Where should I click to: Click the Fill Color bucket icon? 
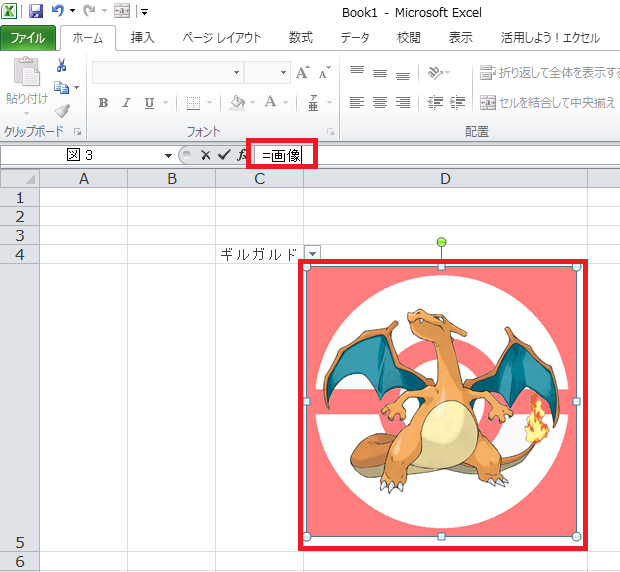click(x=237, y=103)
